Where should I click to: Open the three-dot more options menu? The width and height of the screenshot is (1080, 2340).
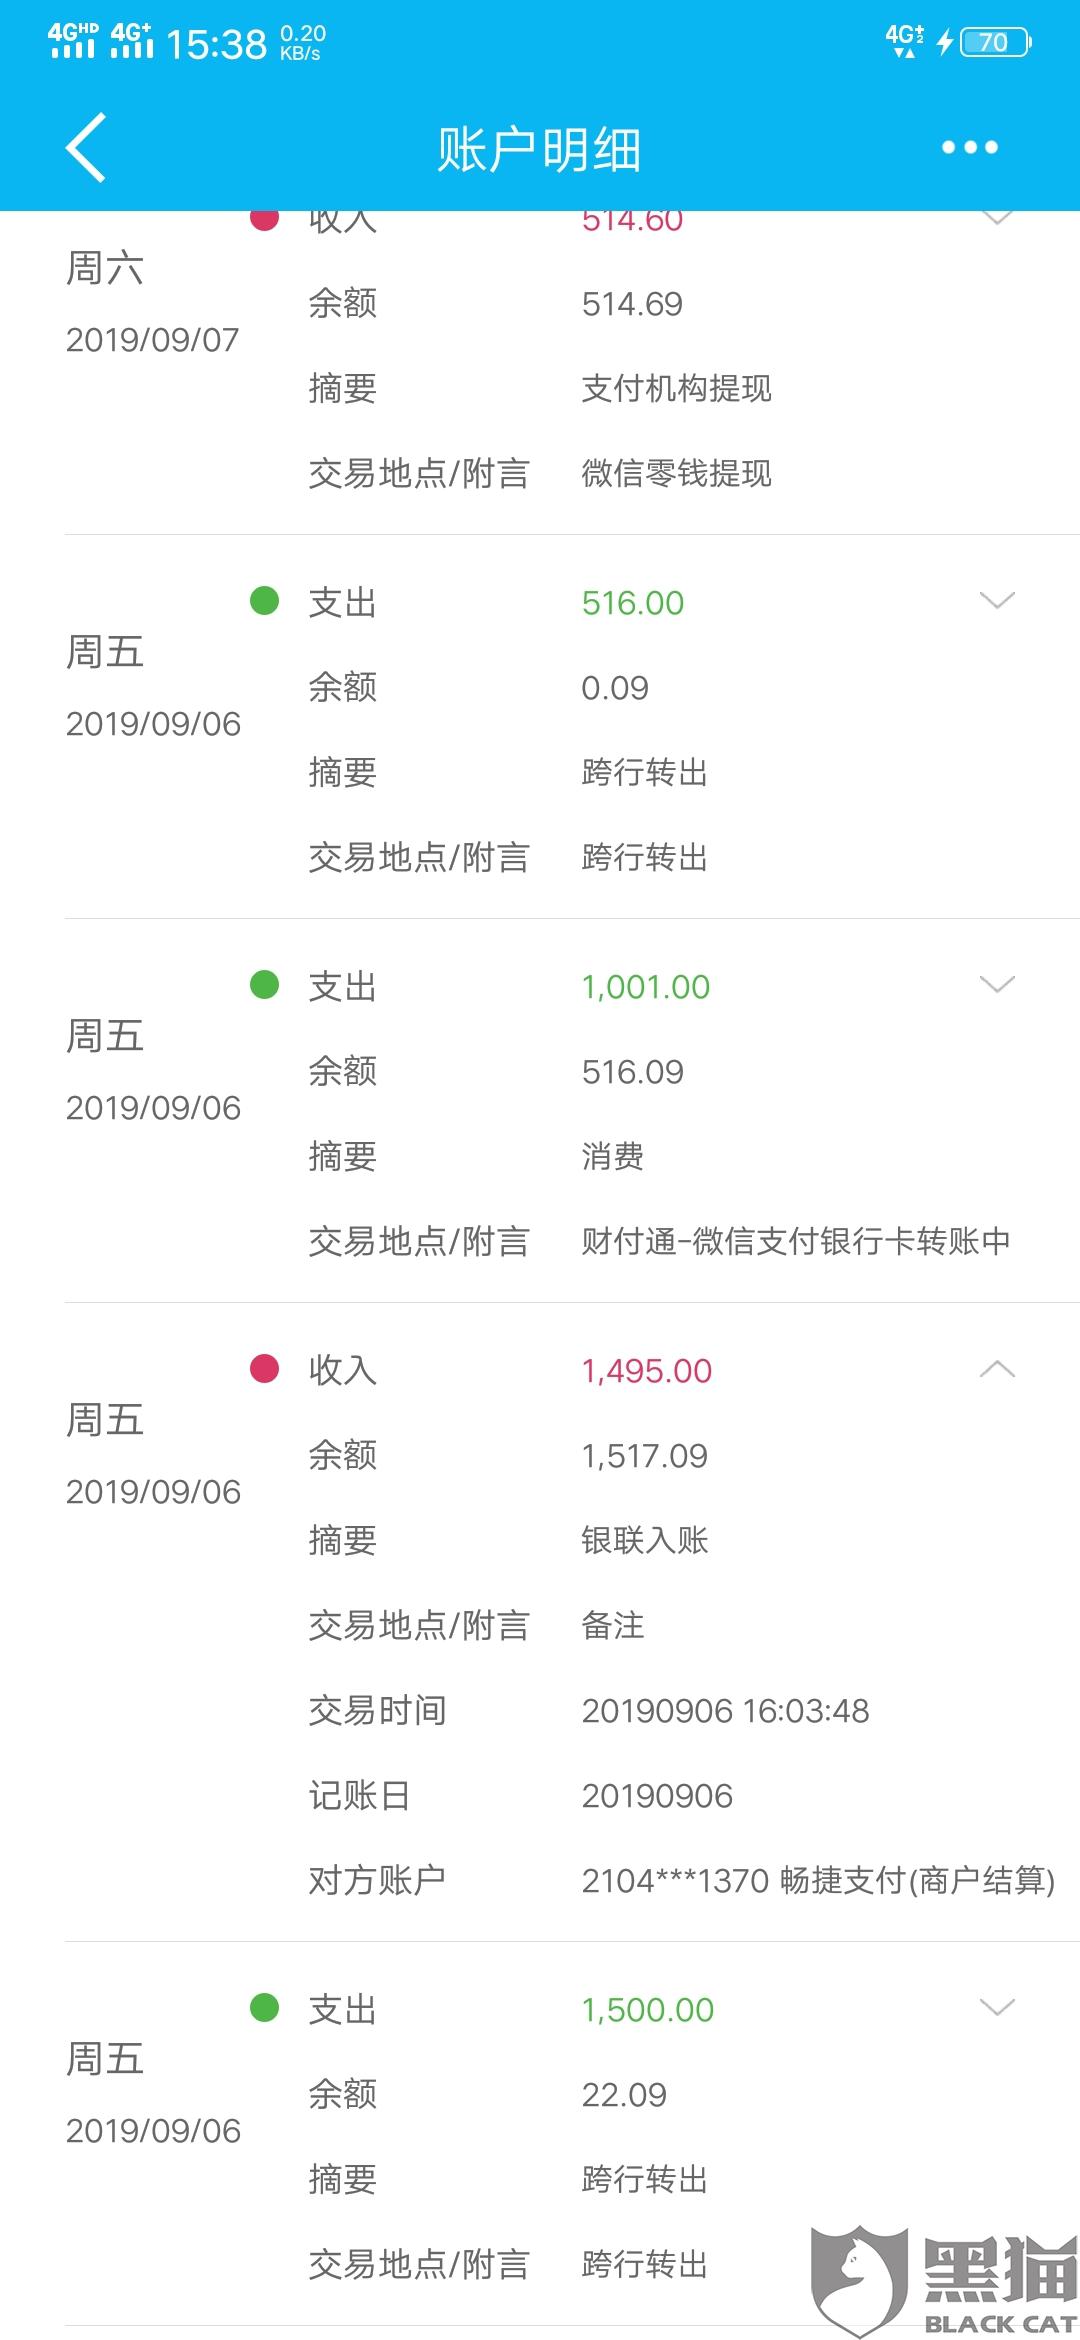pos(969,148)
